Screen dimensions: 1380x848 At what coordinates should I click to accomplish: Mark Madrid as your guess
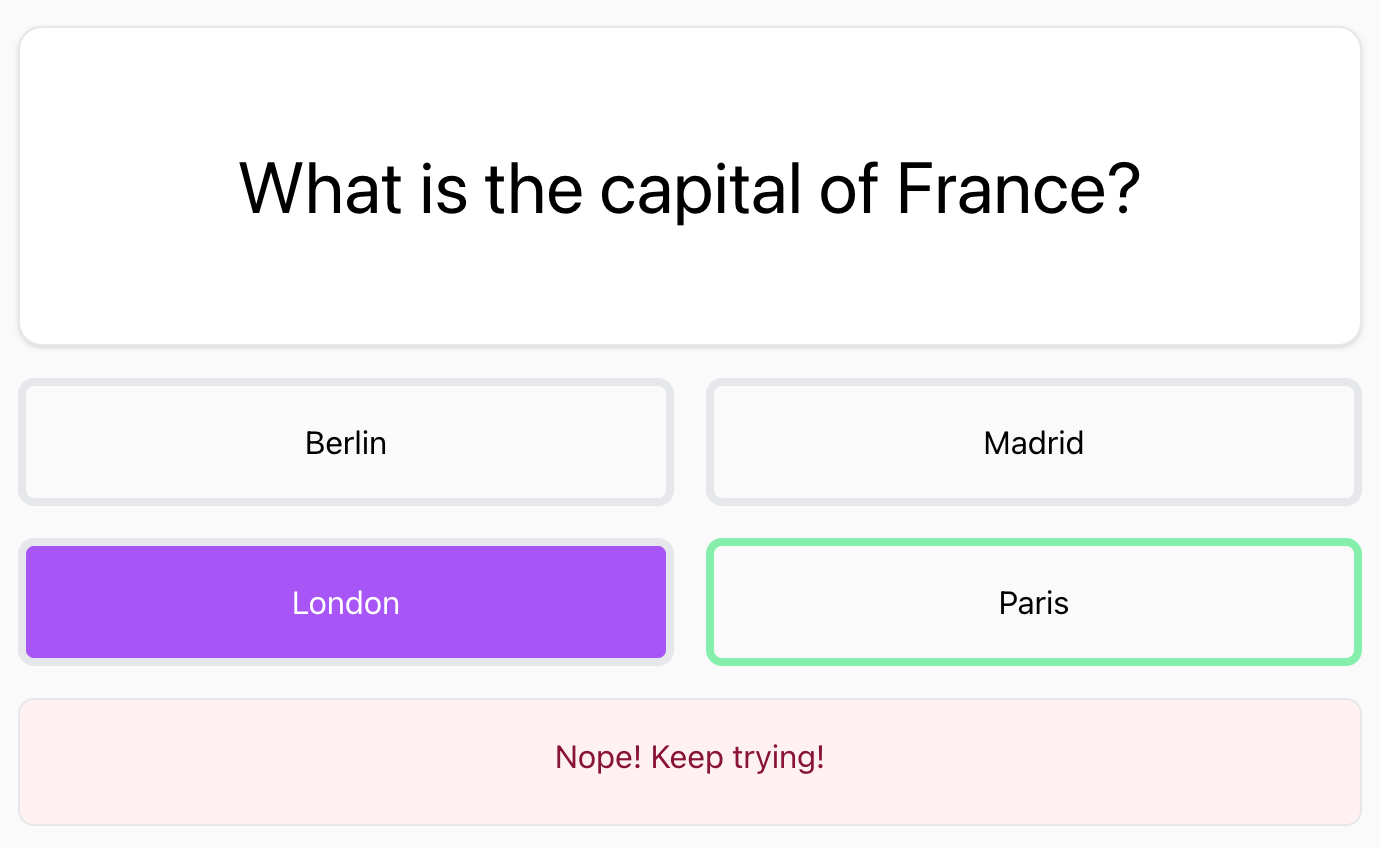[x=1033, y=442]
